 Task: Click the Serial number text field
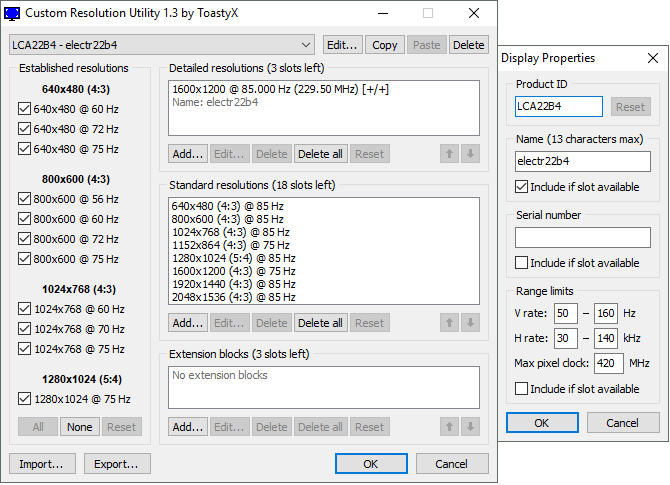[x=583, y=237]
